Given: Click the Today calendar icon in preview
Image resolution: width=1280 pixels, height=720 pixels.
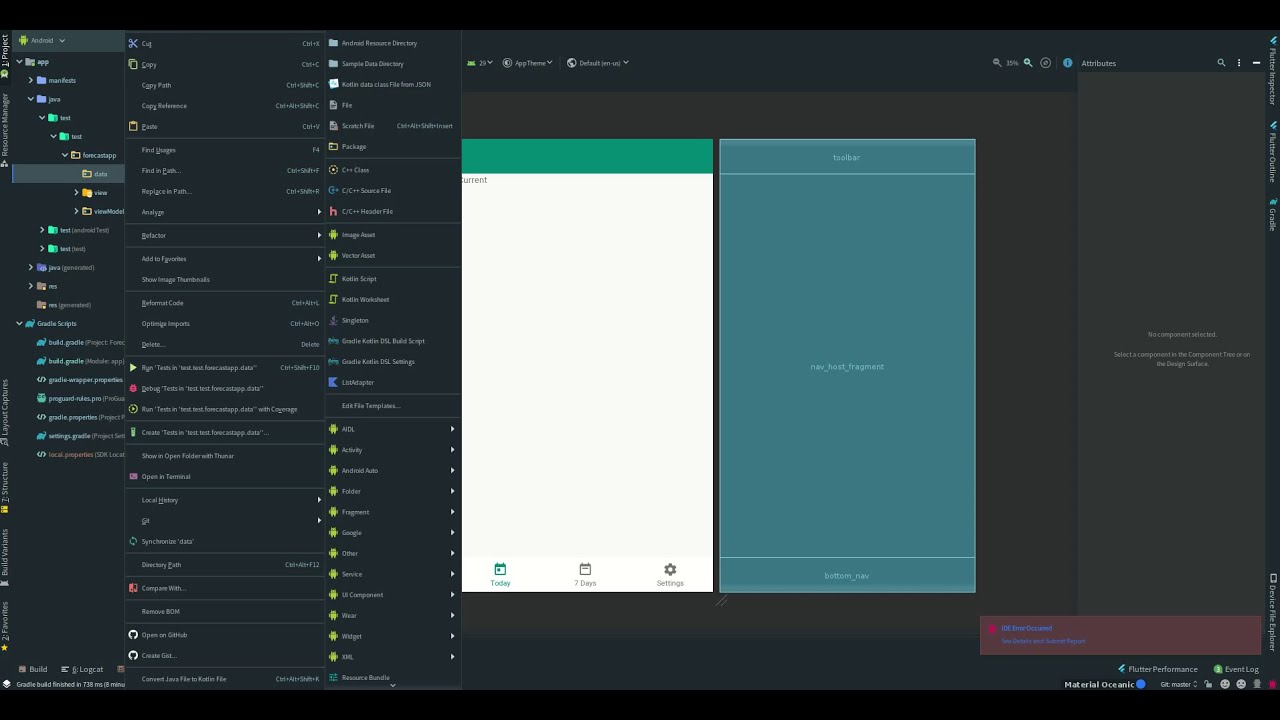Looking at the screenshot, I should [500, 569].
